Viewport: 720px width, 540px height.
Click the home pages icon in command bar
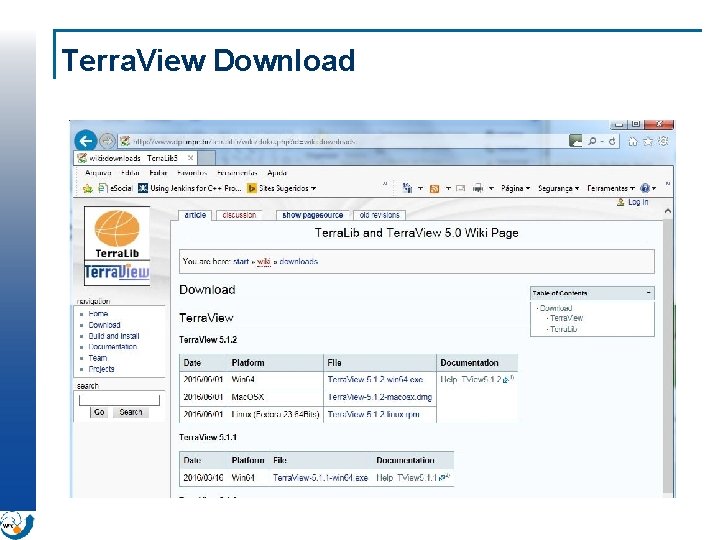(407, 188)
